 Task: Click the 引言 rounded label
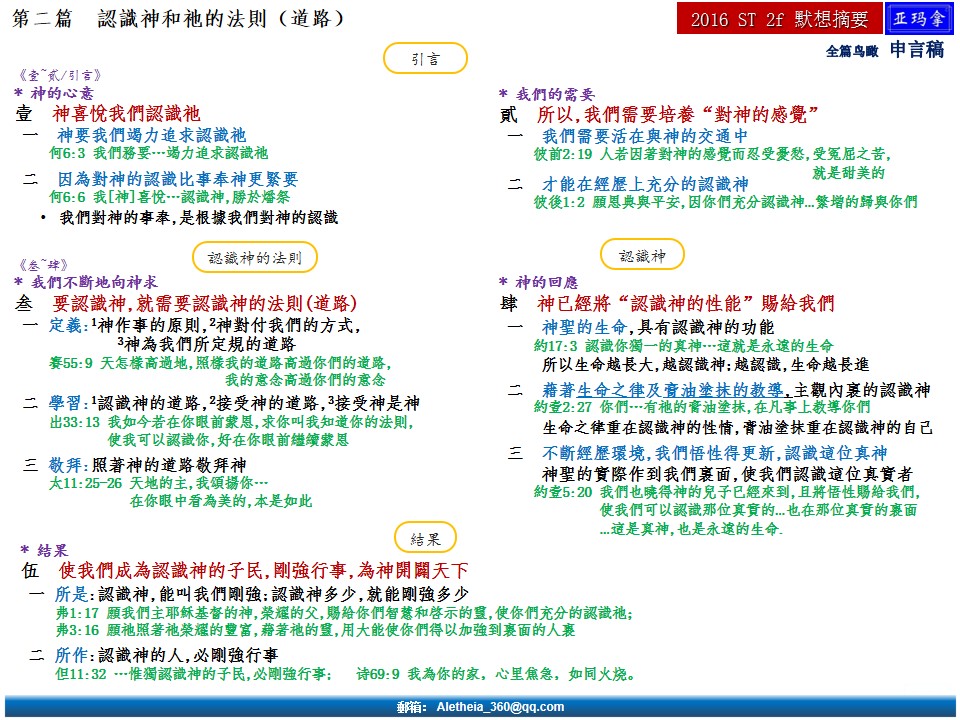point(425,59)
